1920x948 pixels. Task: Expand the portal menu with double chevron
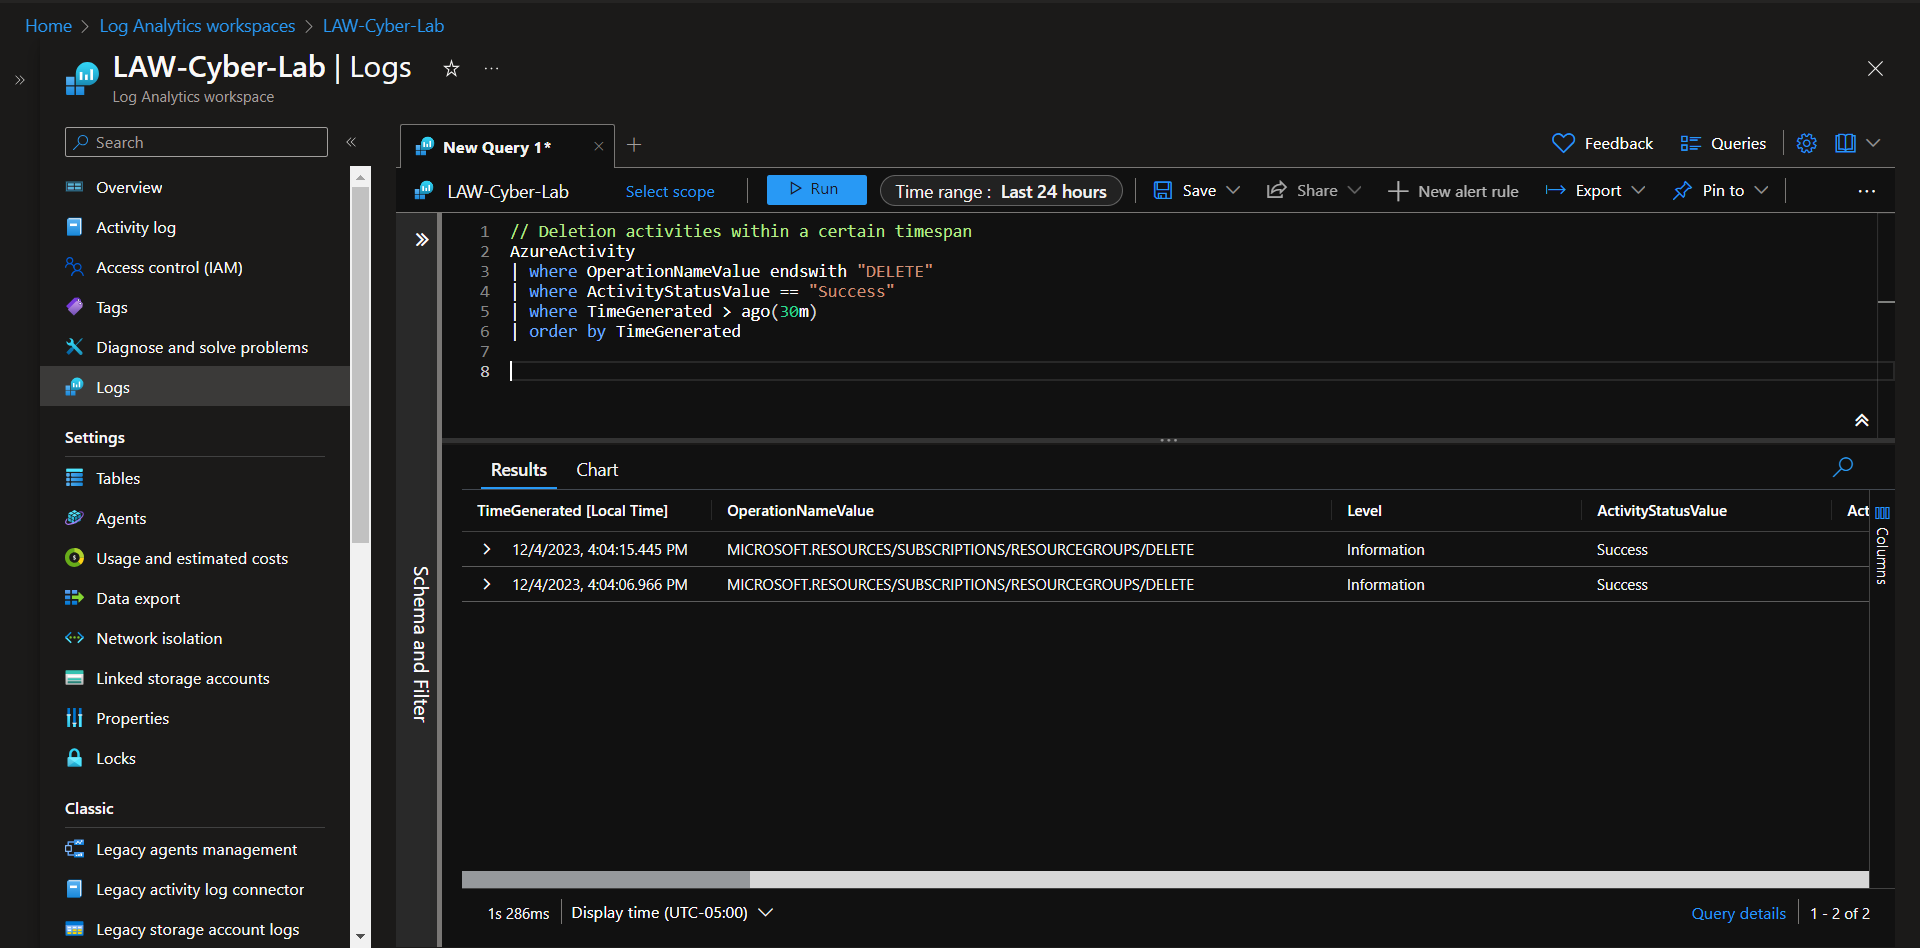point(20,80)
